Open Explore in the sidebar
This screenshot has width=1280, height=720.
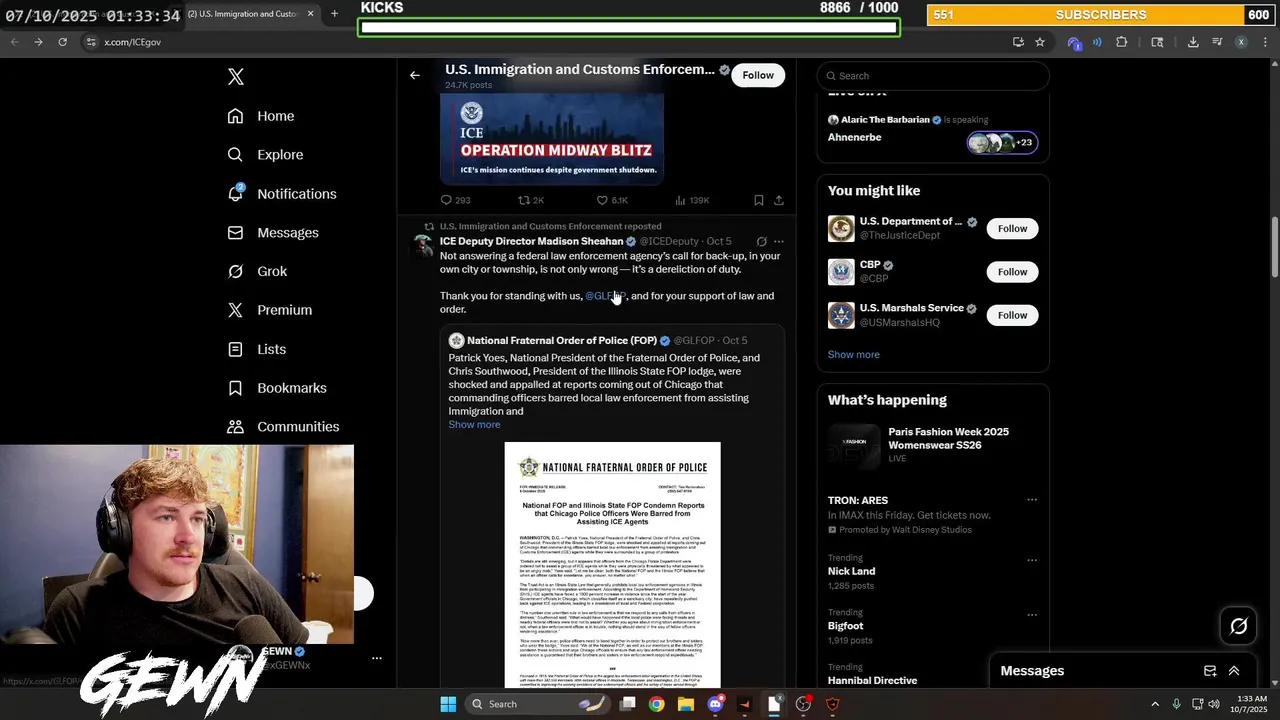pos(265,155)
